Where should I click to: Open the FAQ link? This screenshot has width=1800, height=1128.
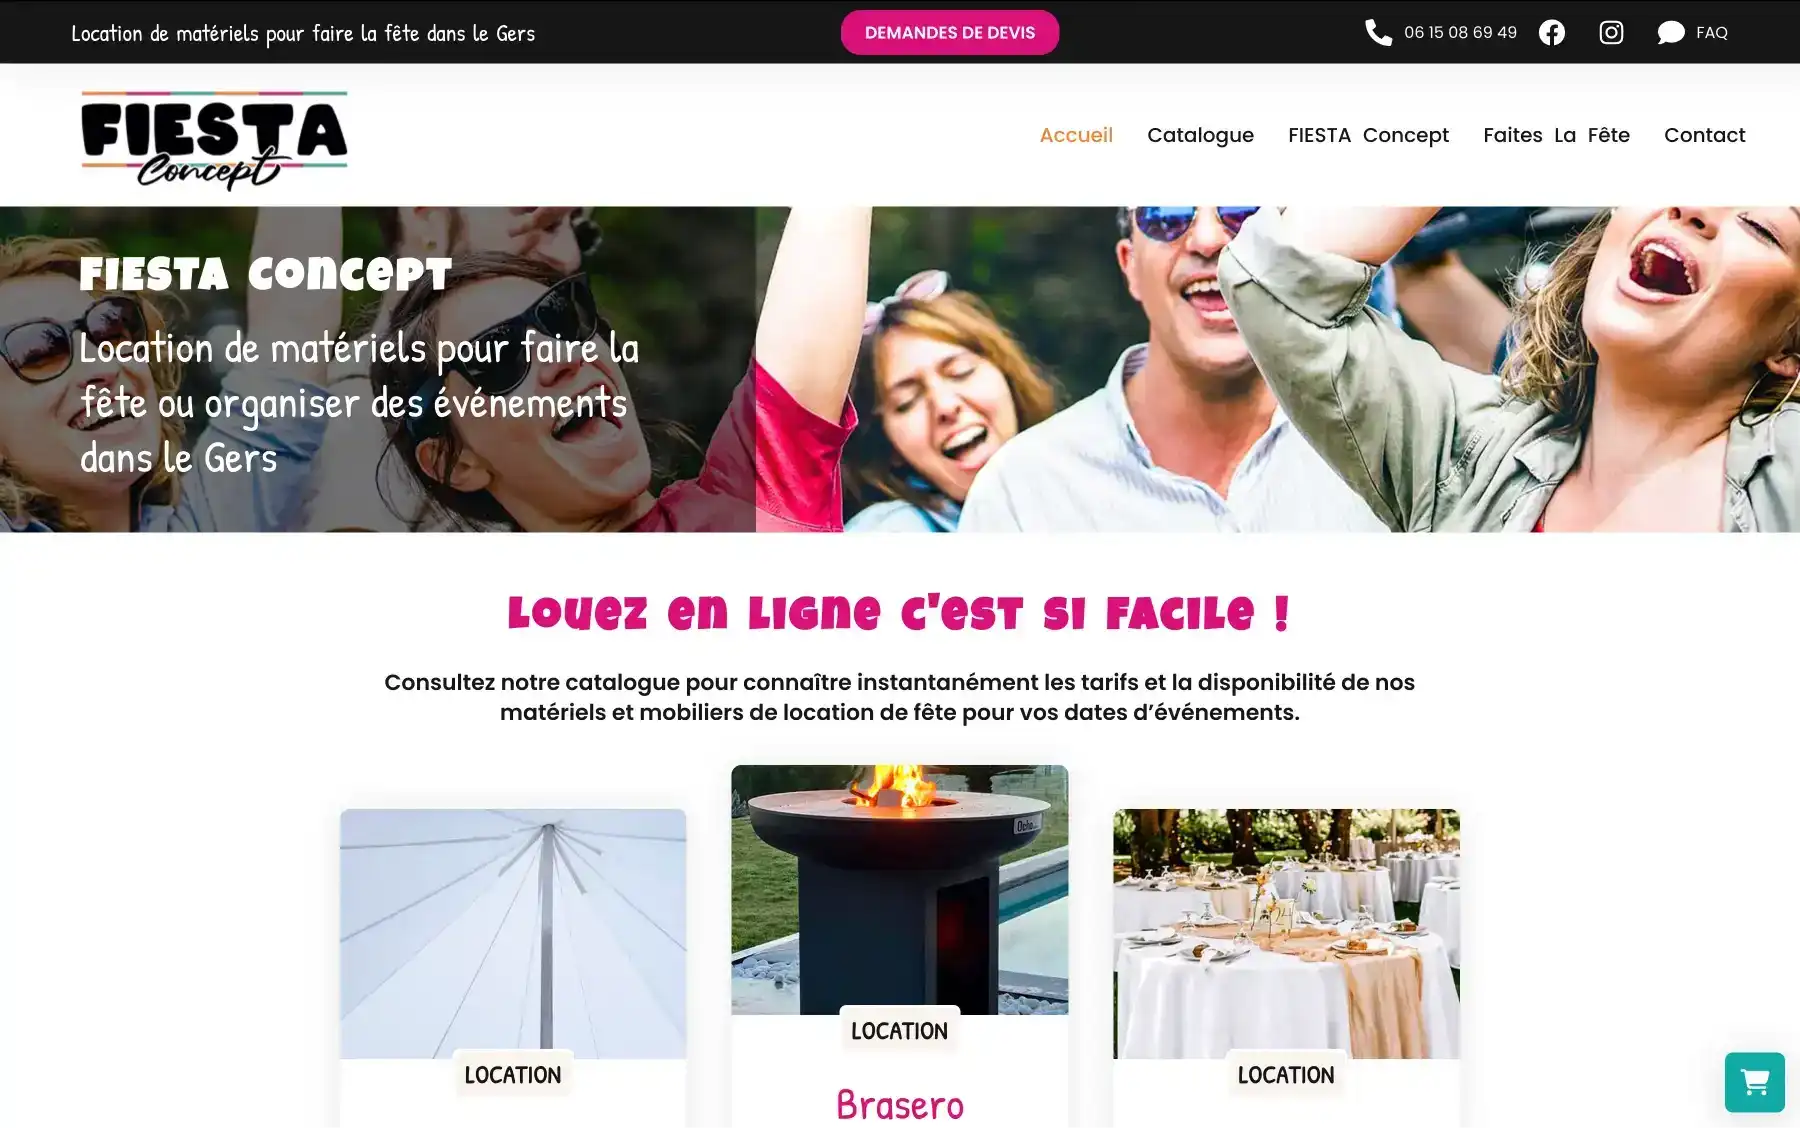click(x=1712, y=33)
